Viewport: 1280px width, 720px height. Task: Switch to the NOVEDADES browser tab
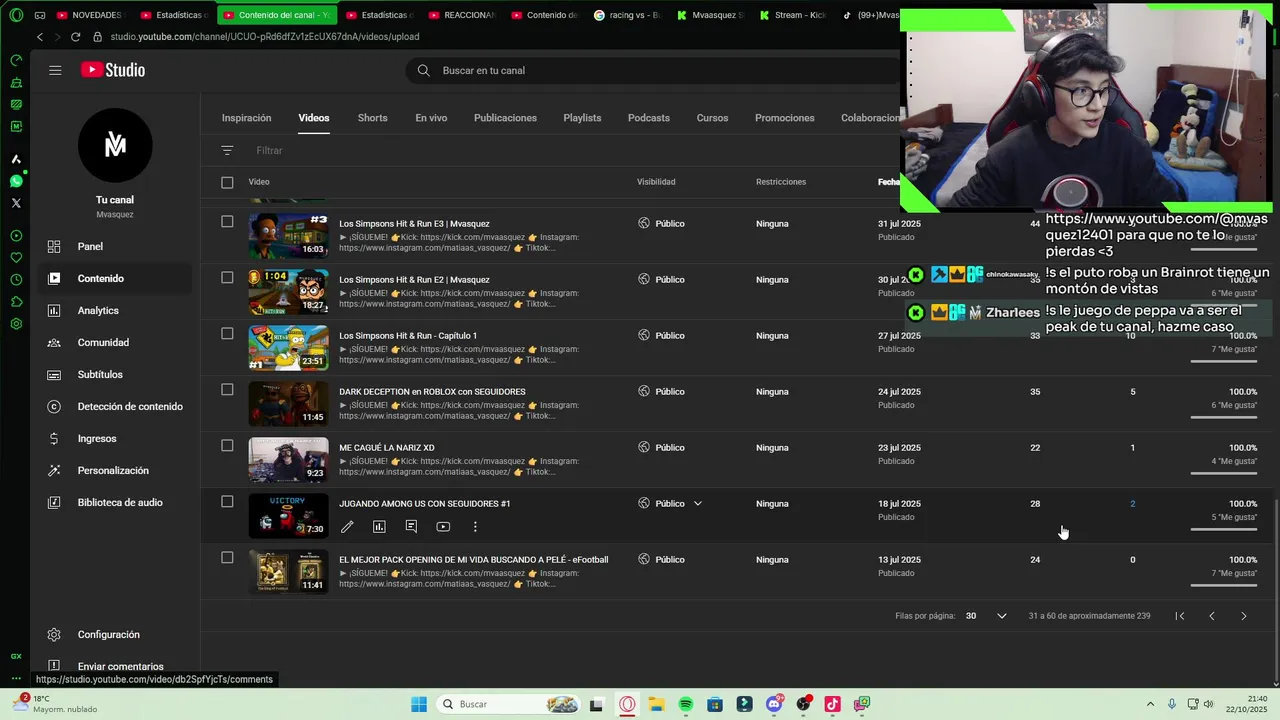pos(90,15)
